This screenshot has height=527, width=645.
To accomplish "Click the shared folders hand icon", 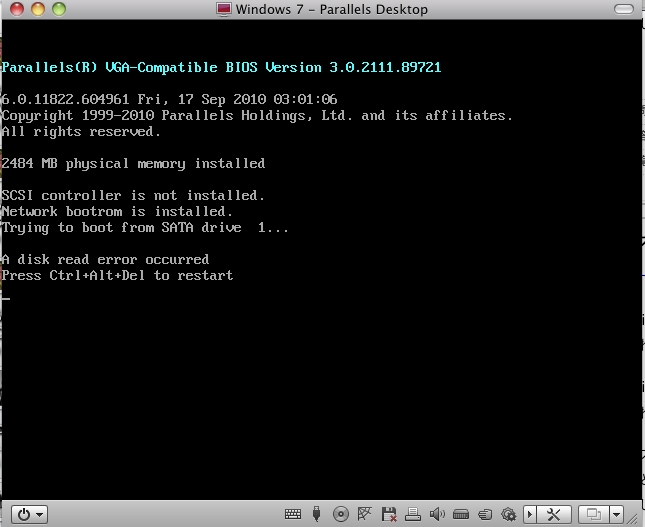I will tap(485, 514).
